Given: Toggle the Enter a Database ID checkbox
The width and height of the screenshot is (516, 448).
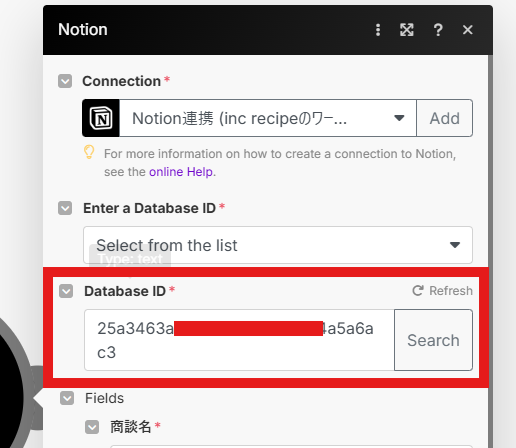Looking at the screenshot, I should (x=65, y=208).
